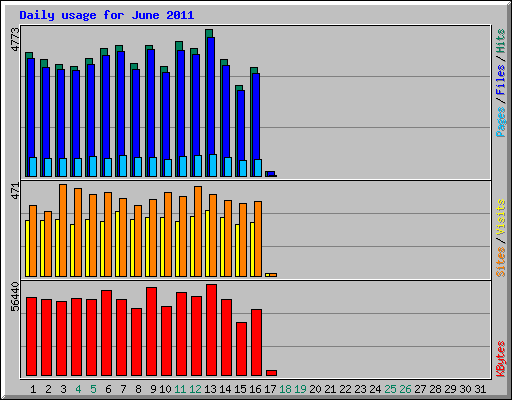Click day '30' on the x-axis
The width and height of the screenshot is (512, 400).
coord(465,389)
